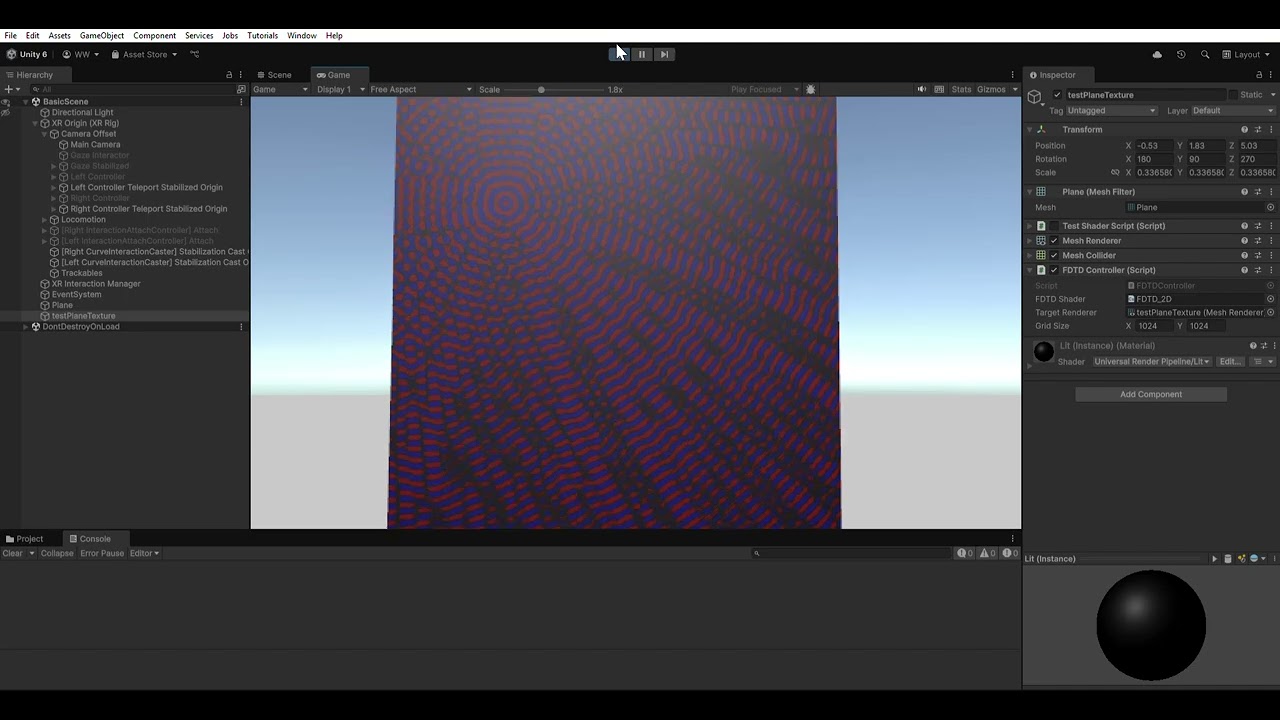The width and height of the screenshot is (1280, 720).
Task: Open the FDTD Shader object picker circle
Action: pos(1271,299)
